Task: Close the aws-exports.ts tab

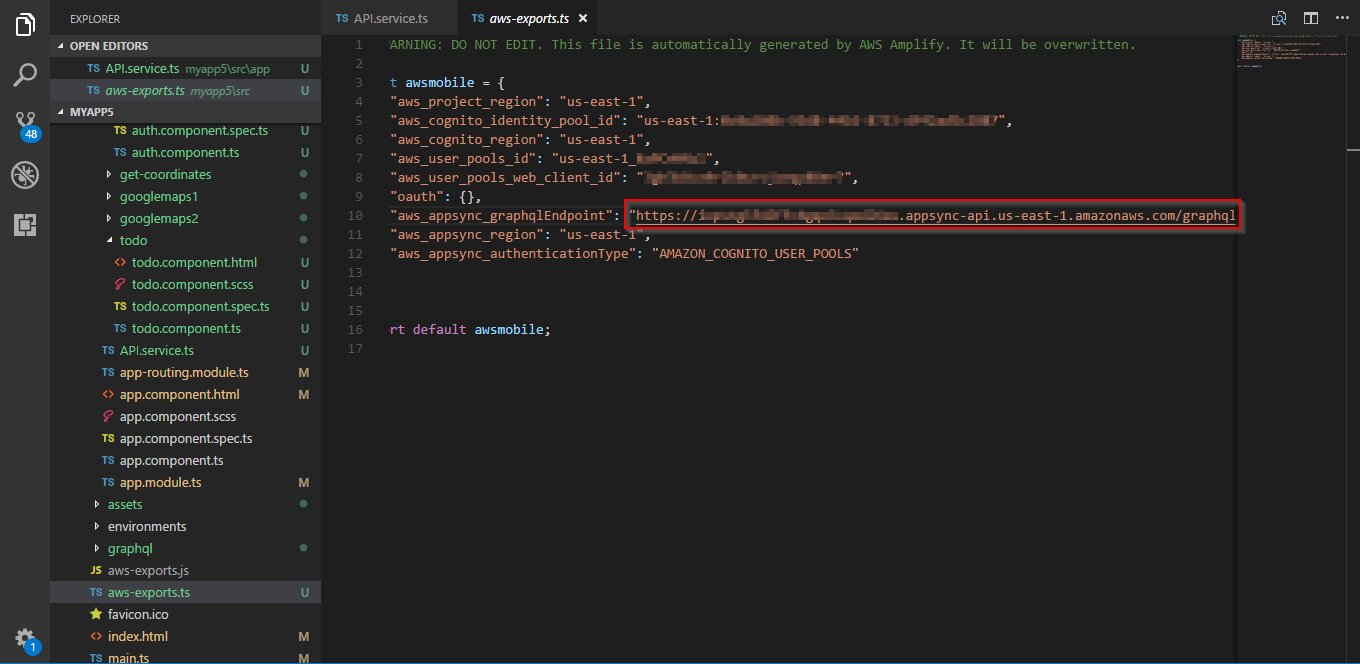Action: [583, 18]
